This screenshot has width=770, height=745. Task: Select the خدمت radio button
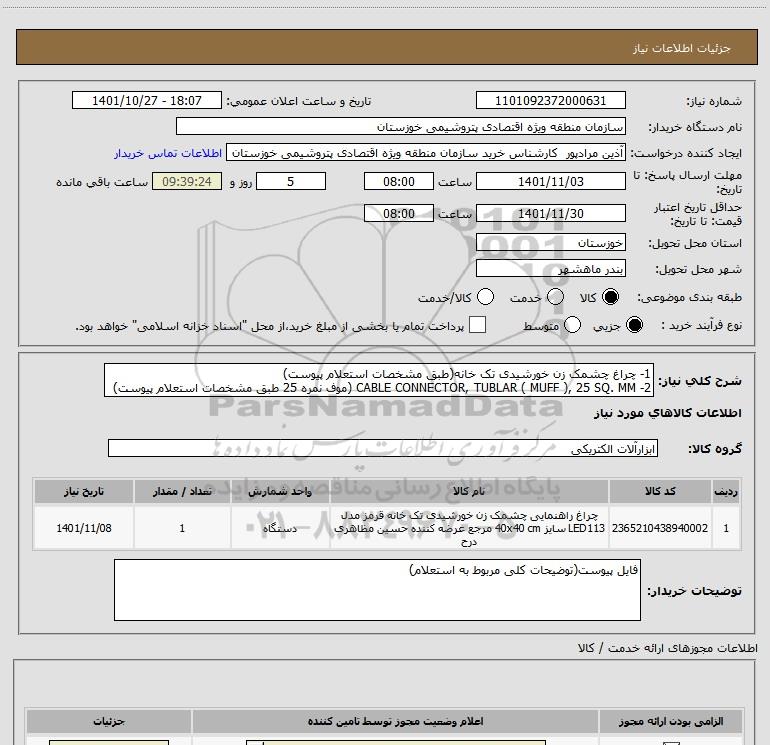pos(555,297)
